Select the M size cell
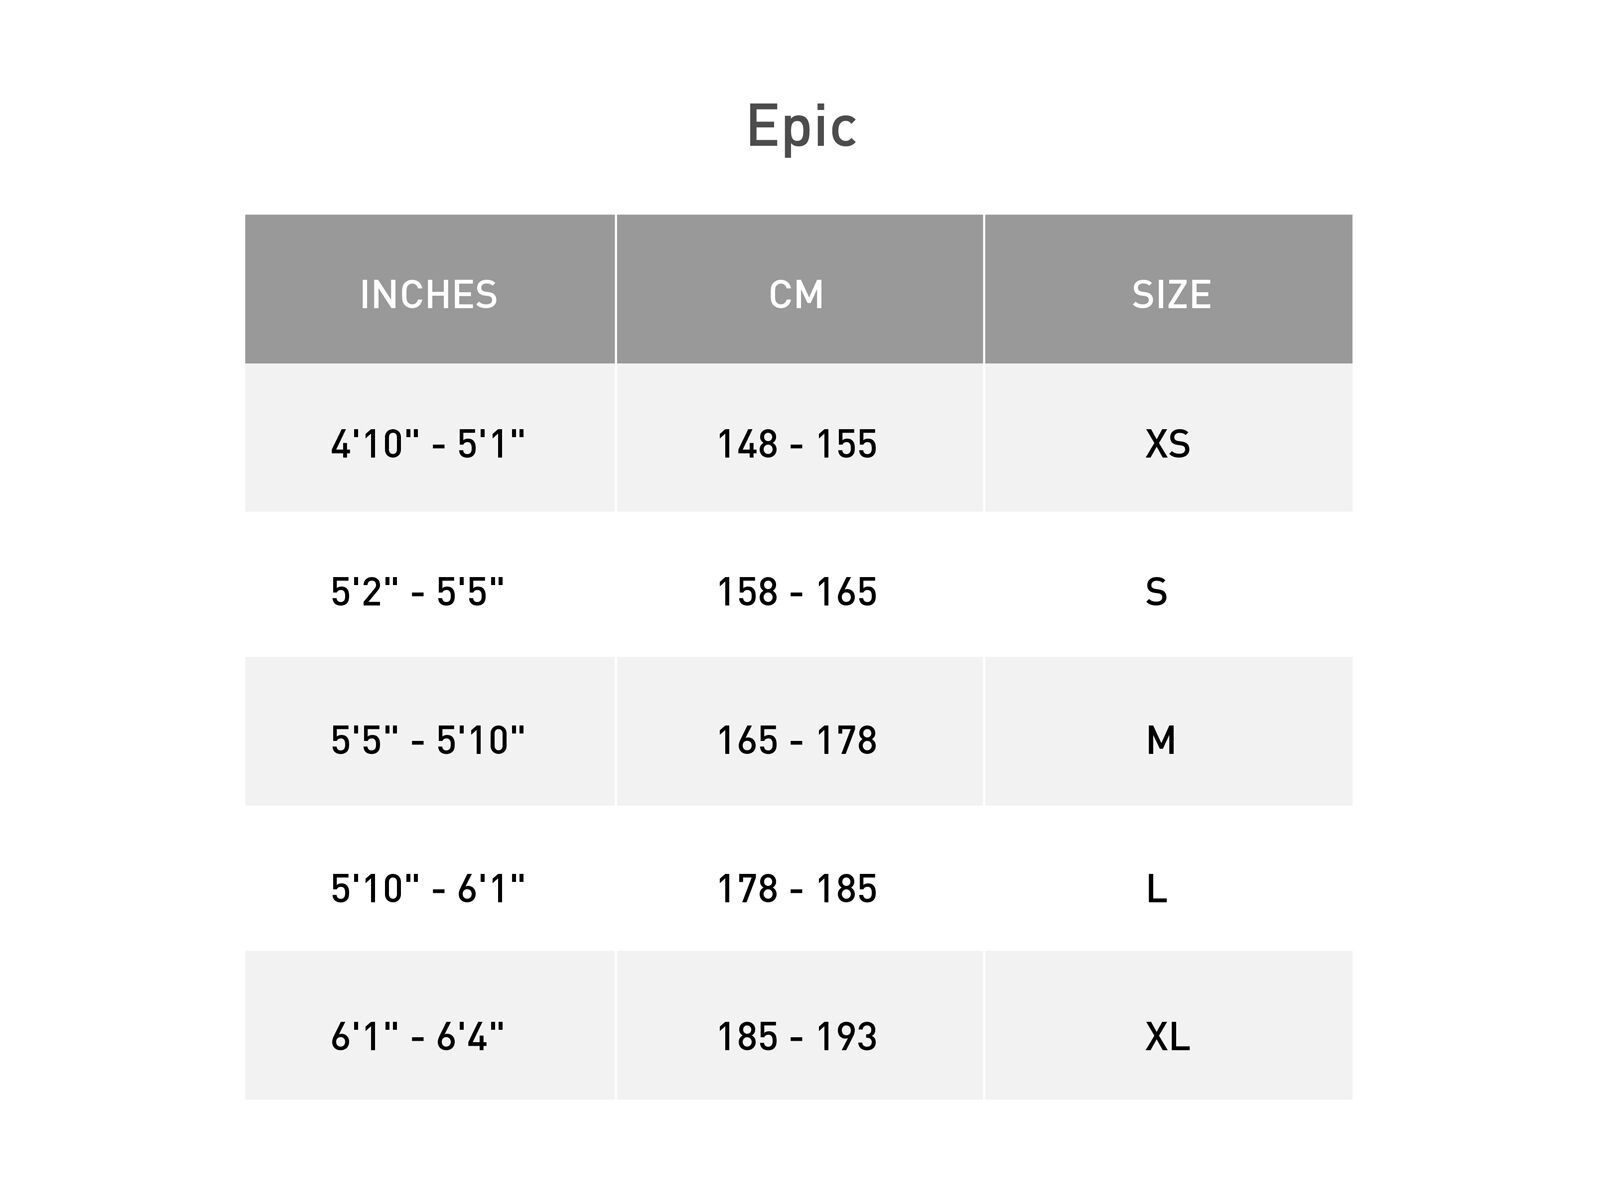This screenshot has width=1600, height=1200. click(1160, 739)
